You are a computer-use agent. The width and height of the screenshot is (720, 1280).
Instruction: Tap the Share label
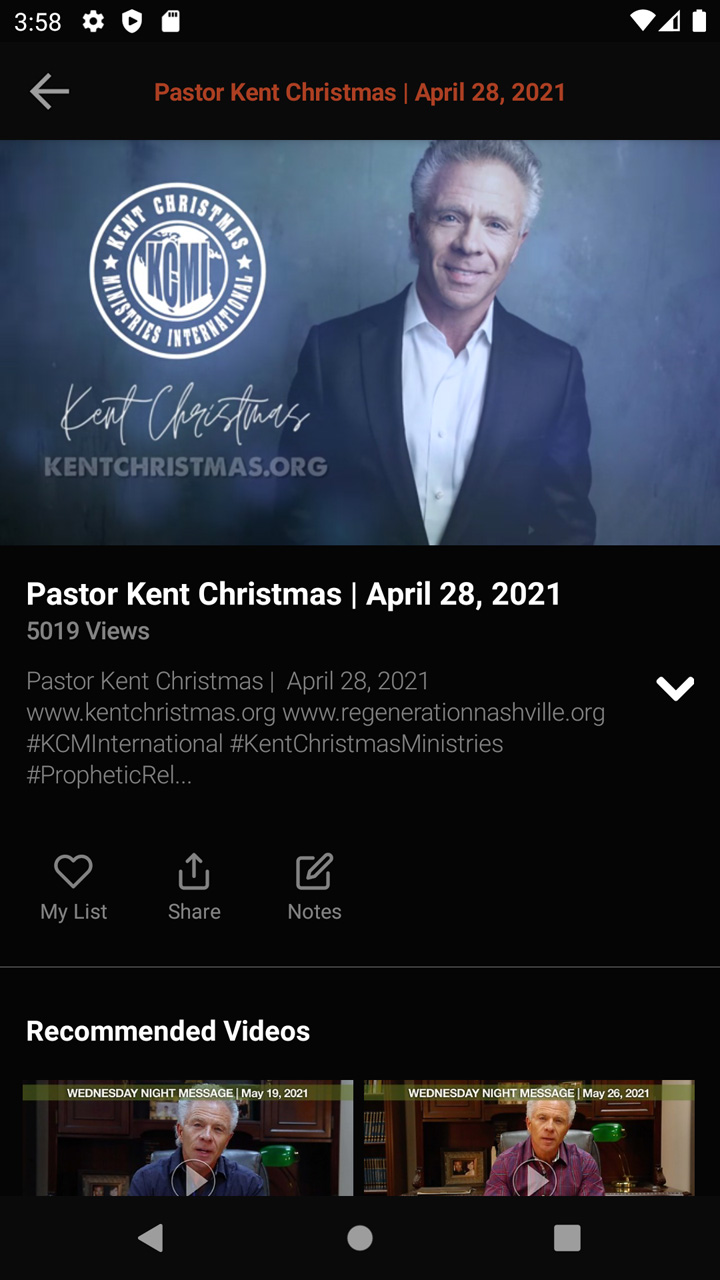194,911
